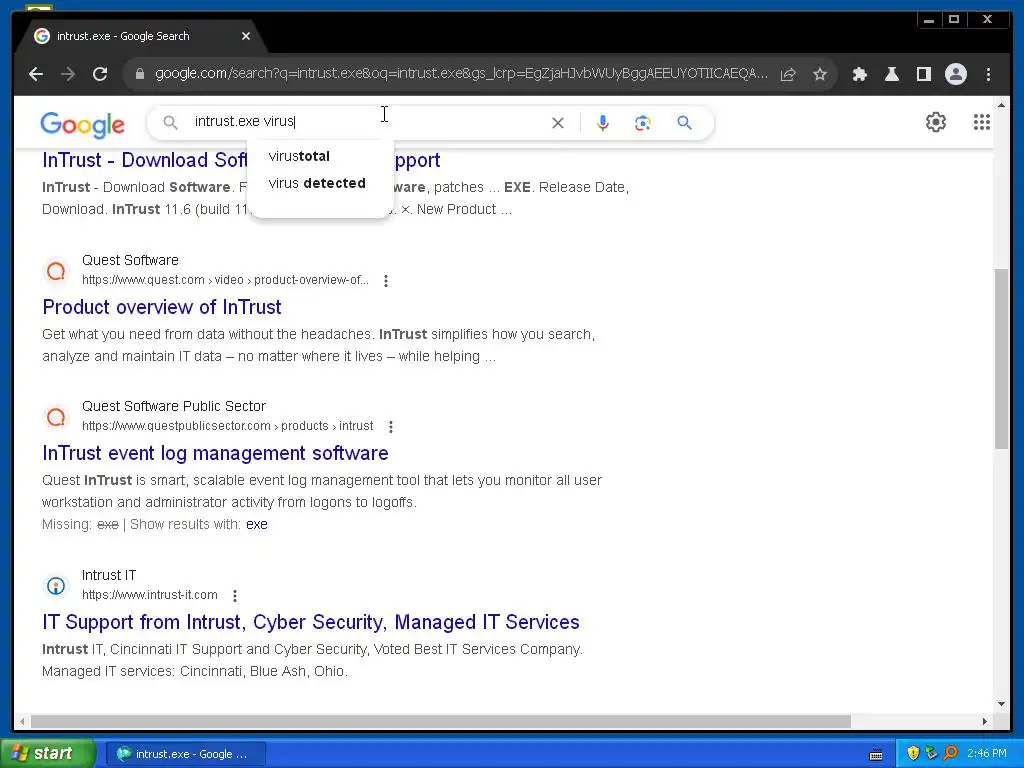Open Chrome Labs flask icon
This screenshot has width=1024, height=768.
click(891, 74)
